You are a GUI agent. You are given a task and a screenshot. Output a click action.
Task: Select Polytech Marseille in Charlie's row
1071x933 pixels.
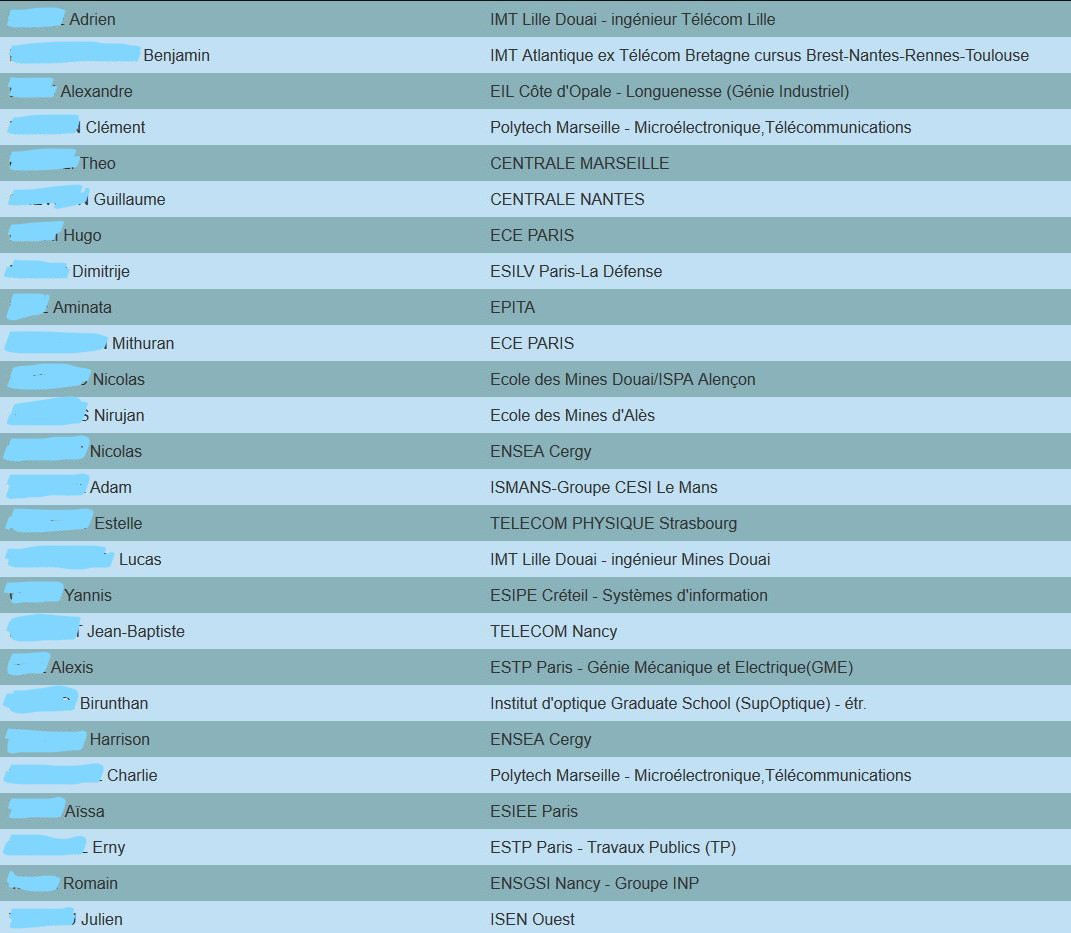pos(701,776)
